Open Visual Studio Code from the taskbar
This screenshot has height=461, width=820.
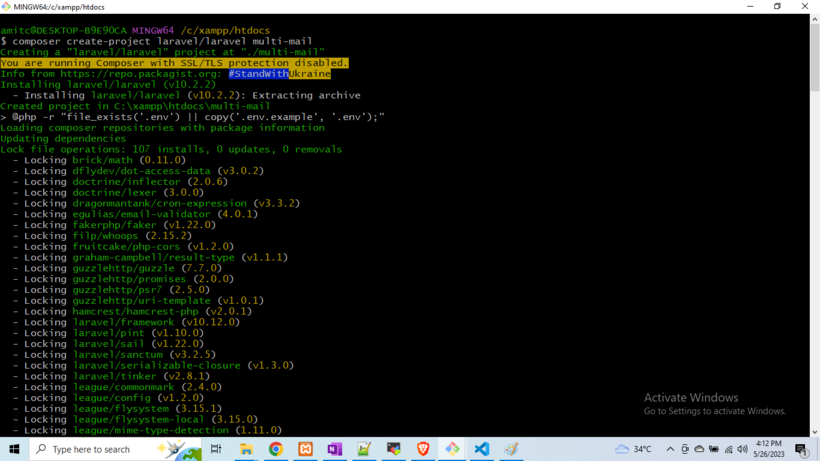(x=482, y=450)
